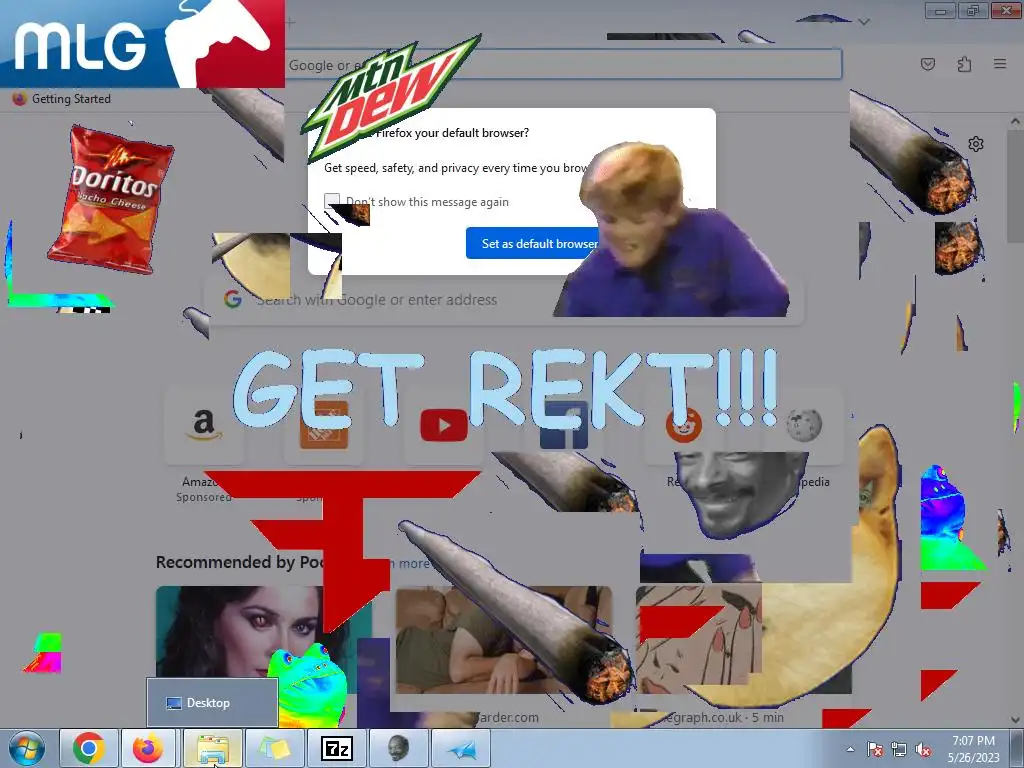The width and height of the screenshot is (1024, 768).
Task: Check 'Don't show this message again'
Action: tap(332, 201)
